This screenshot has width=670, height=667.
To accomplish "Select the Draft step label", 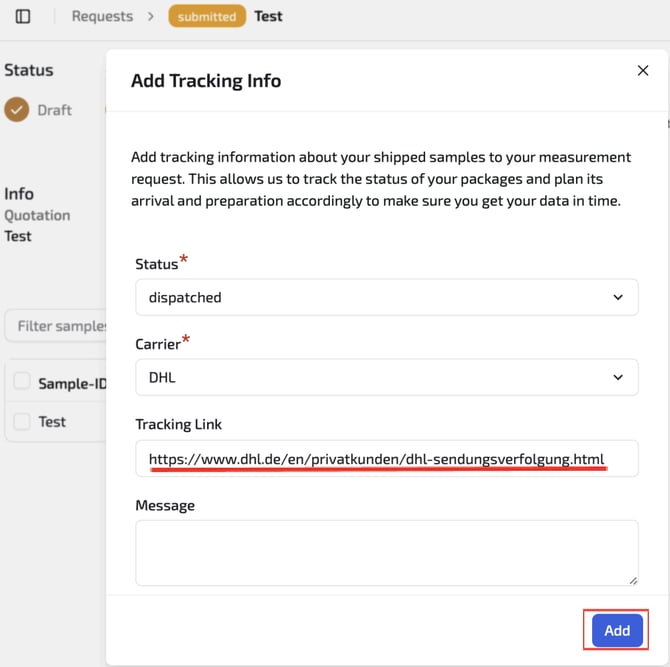I will 55,110.
